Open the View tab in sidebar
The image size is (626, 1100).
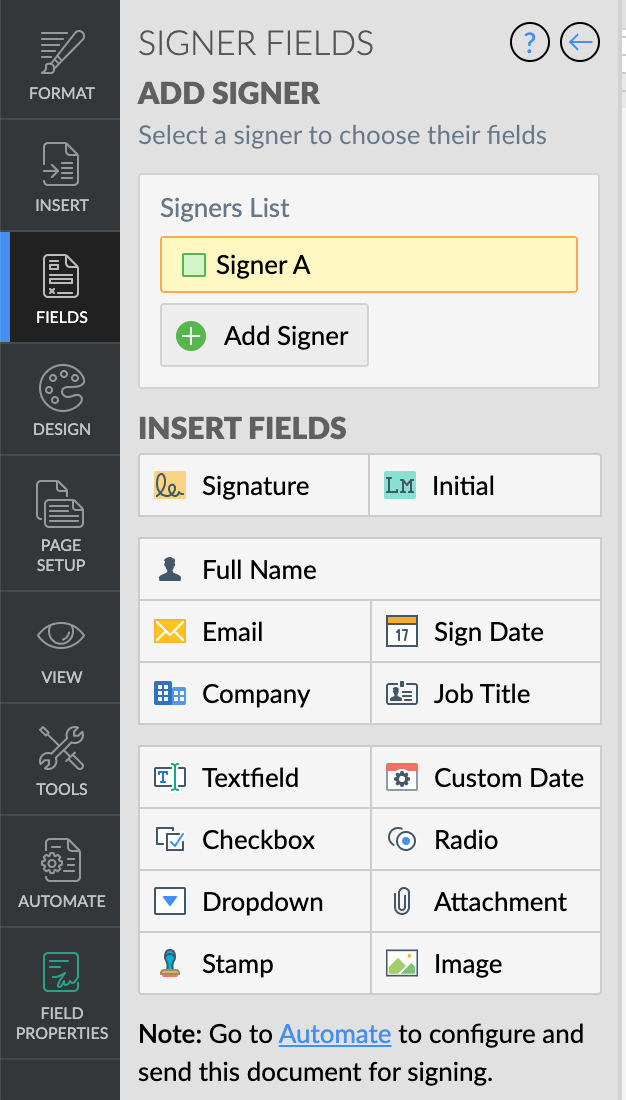pyautogui.click(x=61, y=650)
